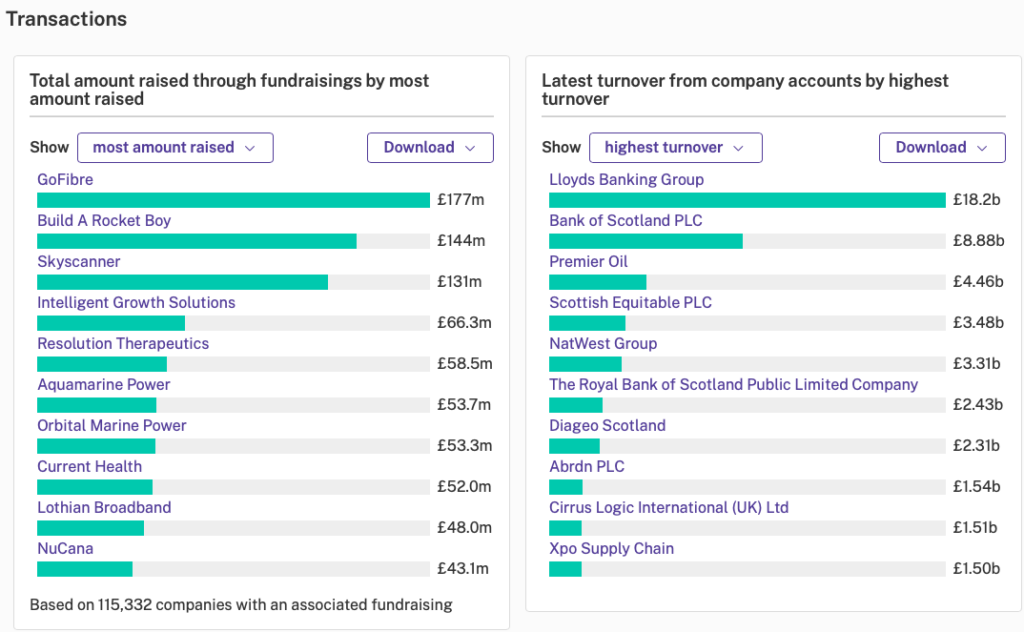The height and width of the screenshot is (632, 1024).
Task: Click 'Based on 115,332 companies' footnote
Action: point(241,605)
